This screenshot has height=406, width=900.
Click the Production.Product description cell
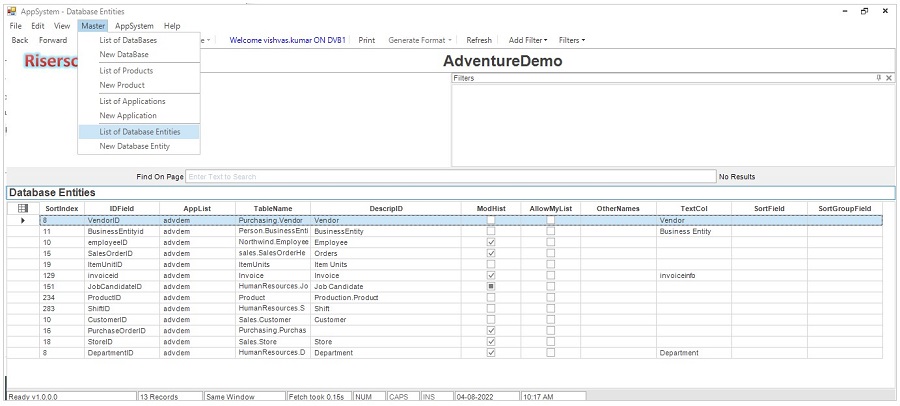[x=386, y=297]
